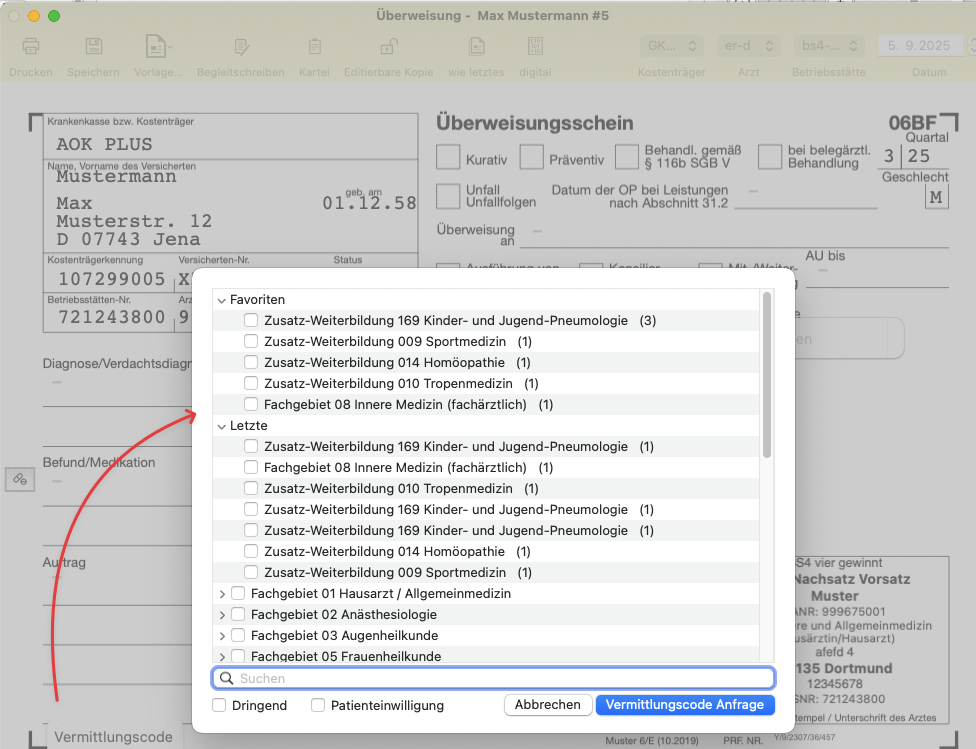Click the Vermittlungscode Anfrage button
Viewport: 976px width, 749px height.
point(685,705)
